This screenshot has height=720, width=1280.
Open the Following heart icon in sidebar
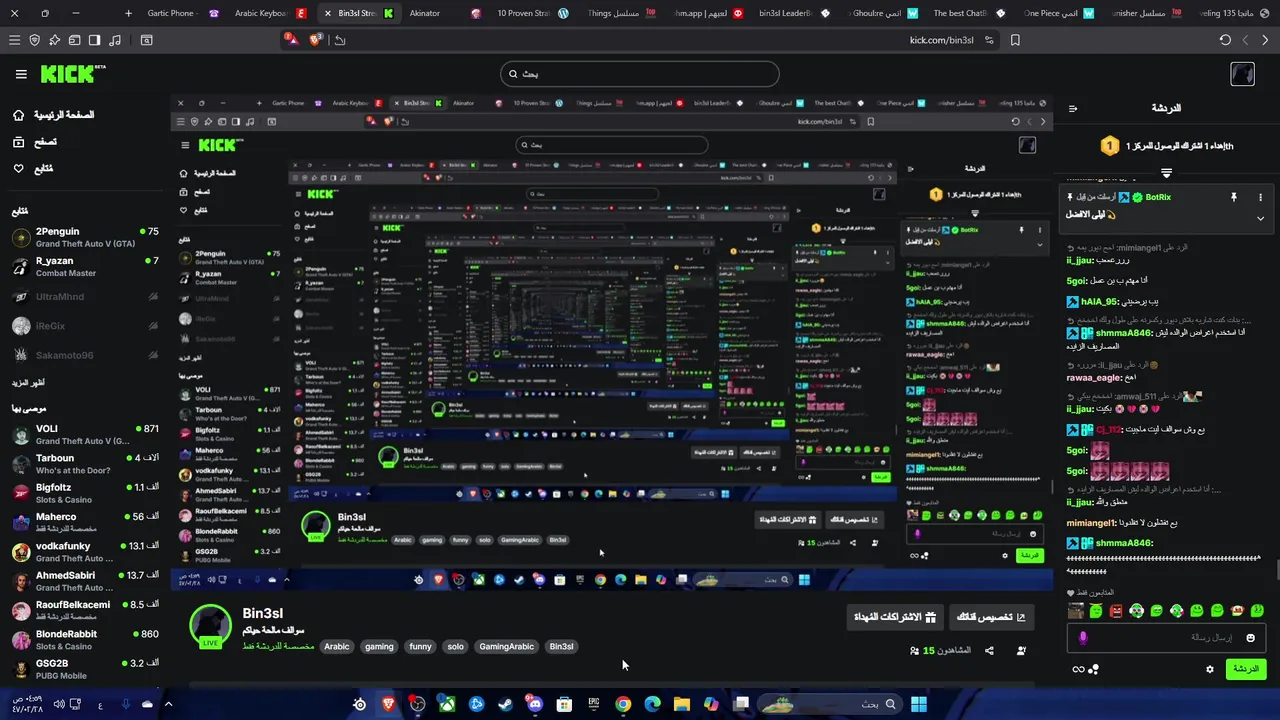(19, 168)
